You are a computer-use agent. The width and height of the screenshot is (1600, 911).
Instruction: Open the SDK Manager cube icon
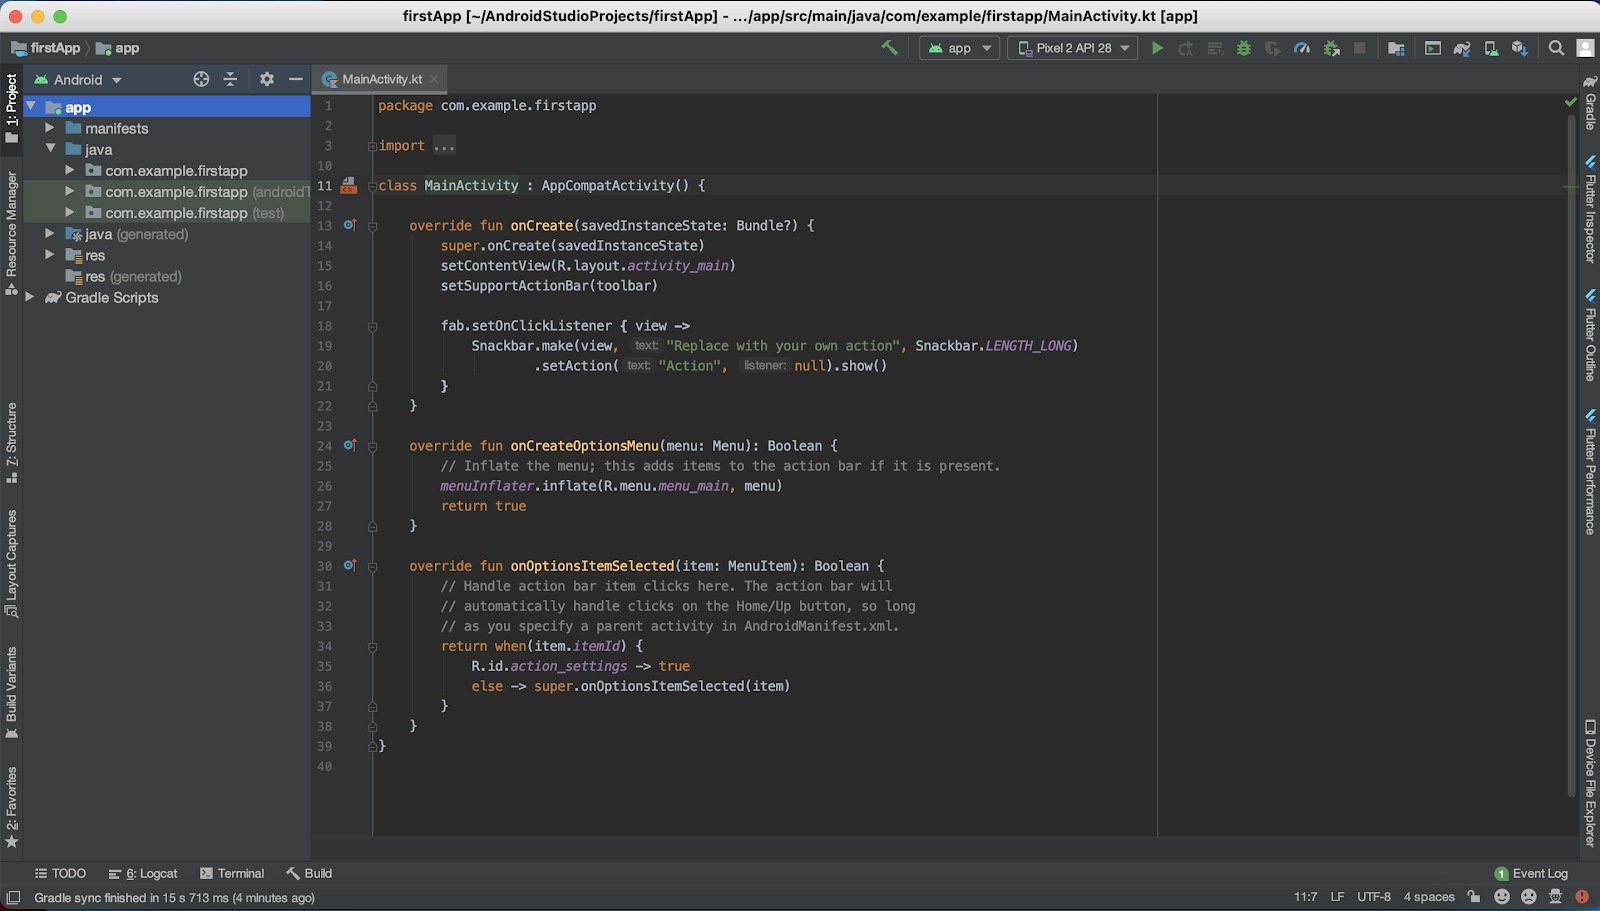click(1520, 48)
